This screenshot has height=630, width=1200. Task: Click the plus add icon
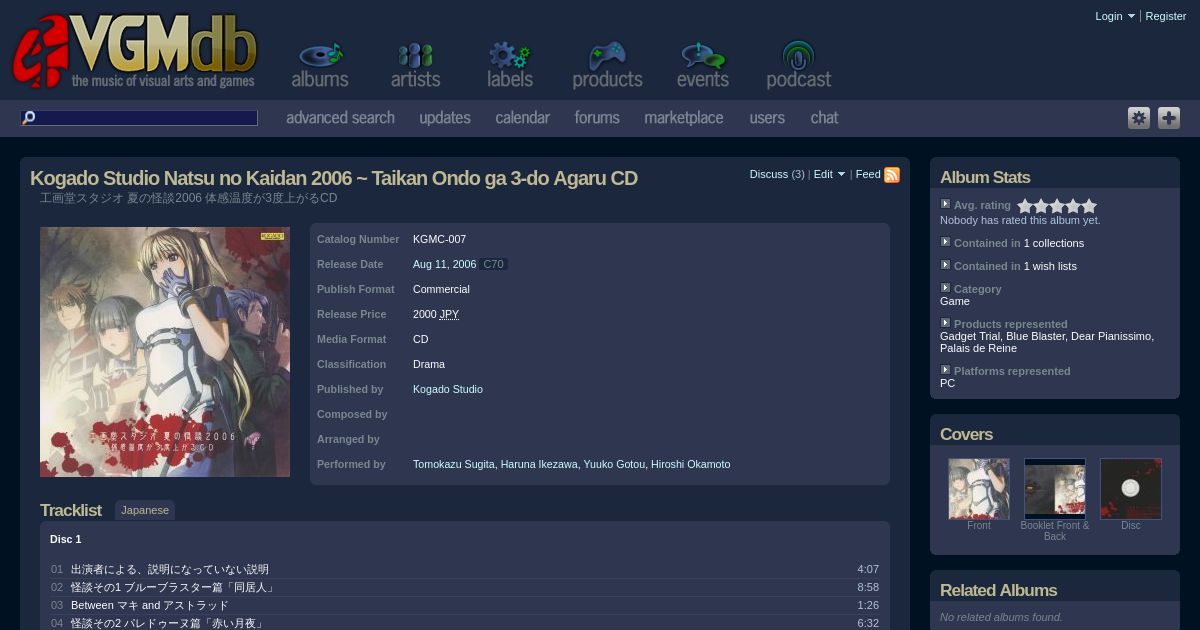(x=1169, y=118)
